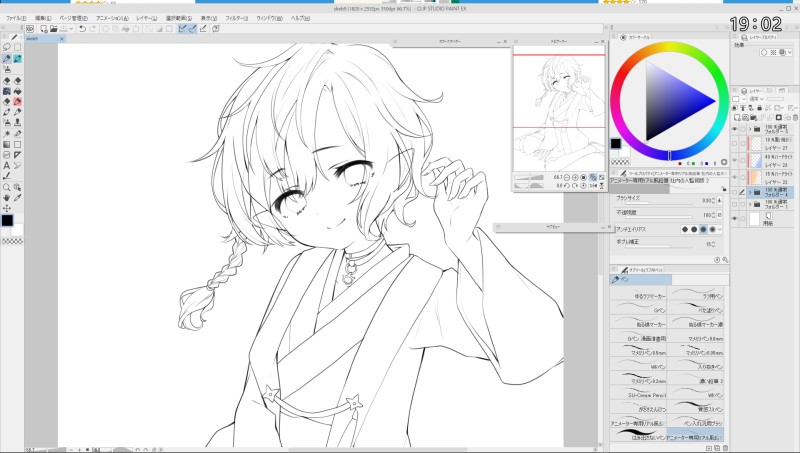This screenshot has width=800, height=453.
Task: Select the Rectangle marquee tool
Action: pos(17,47)
